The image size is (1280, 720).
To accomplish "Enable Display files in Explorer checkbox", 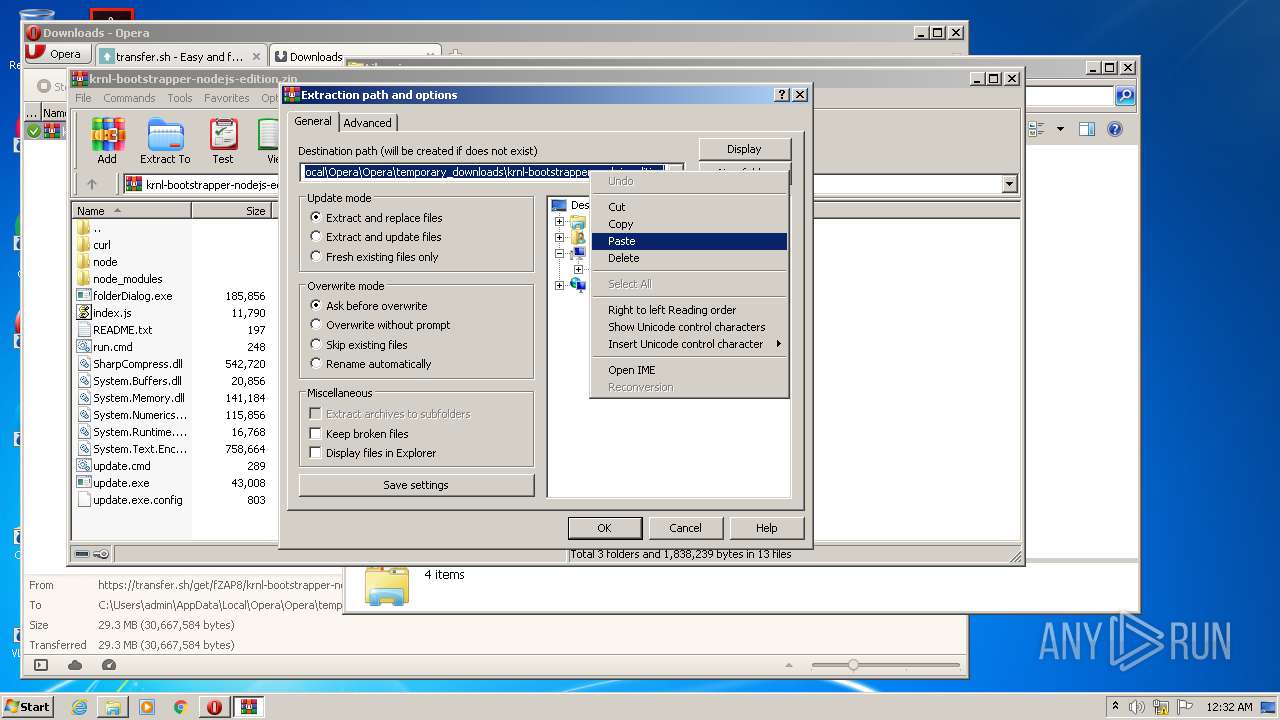I will click(316, 453).
